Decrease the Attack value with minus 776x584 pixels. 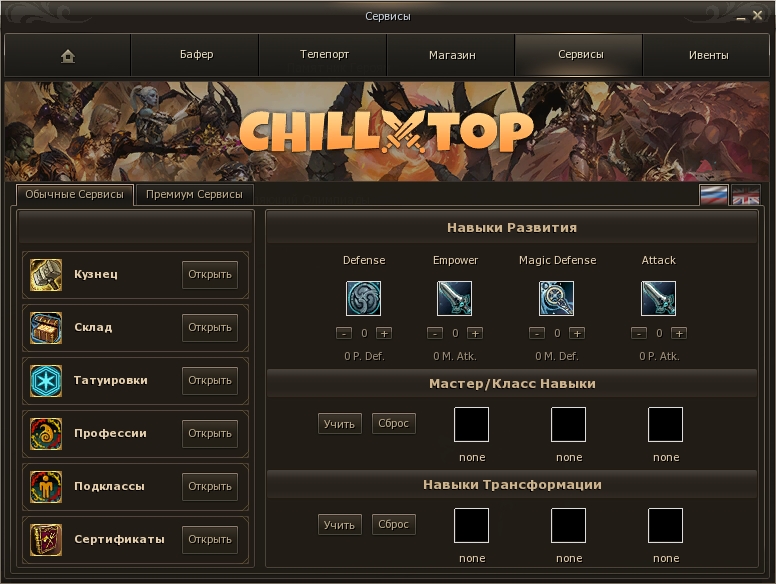click(638, 333)
